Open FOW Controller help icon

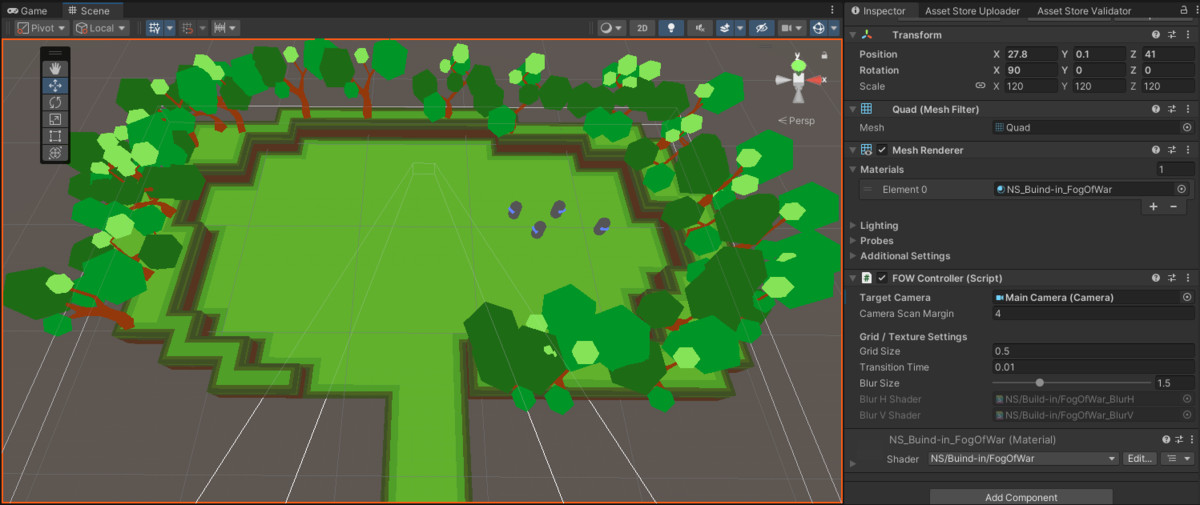coord(1156,278)
